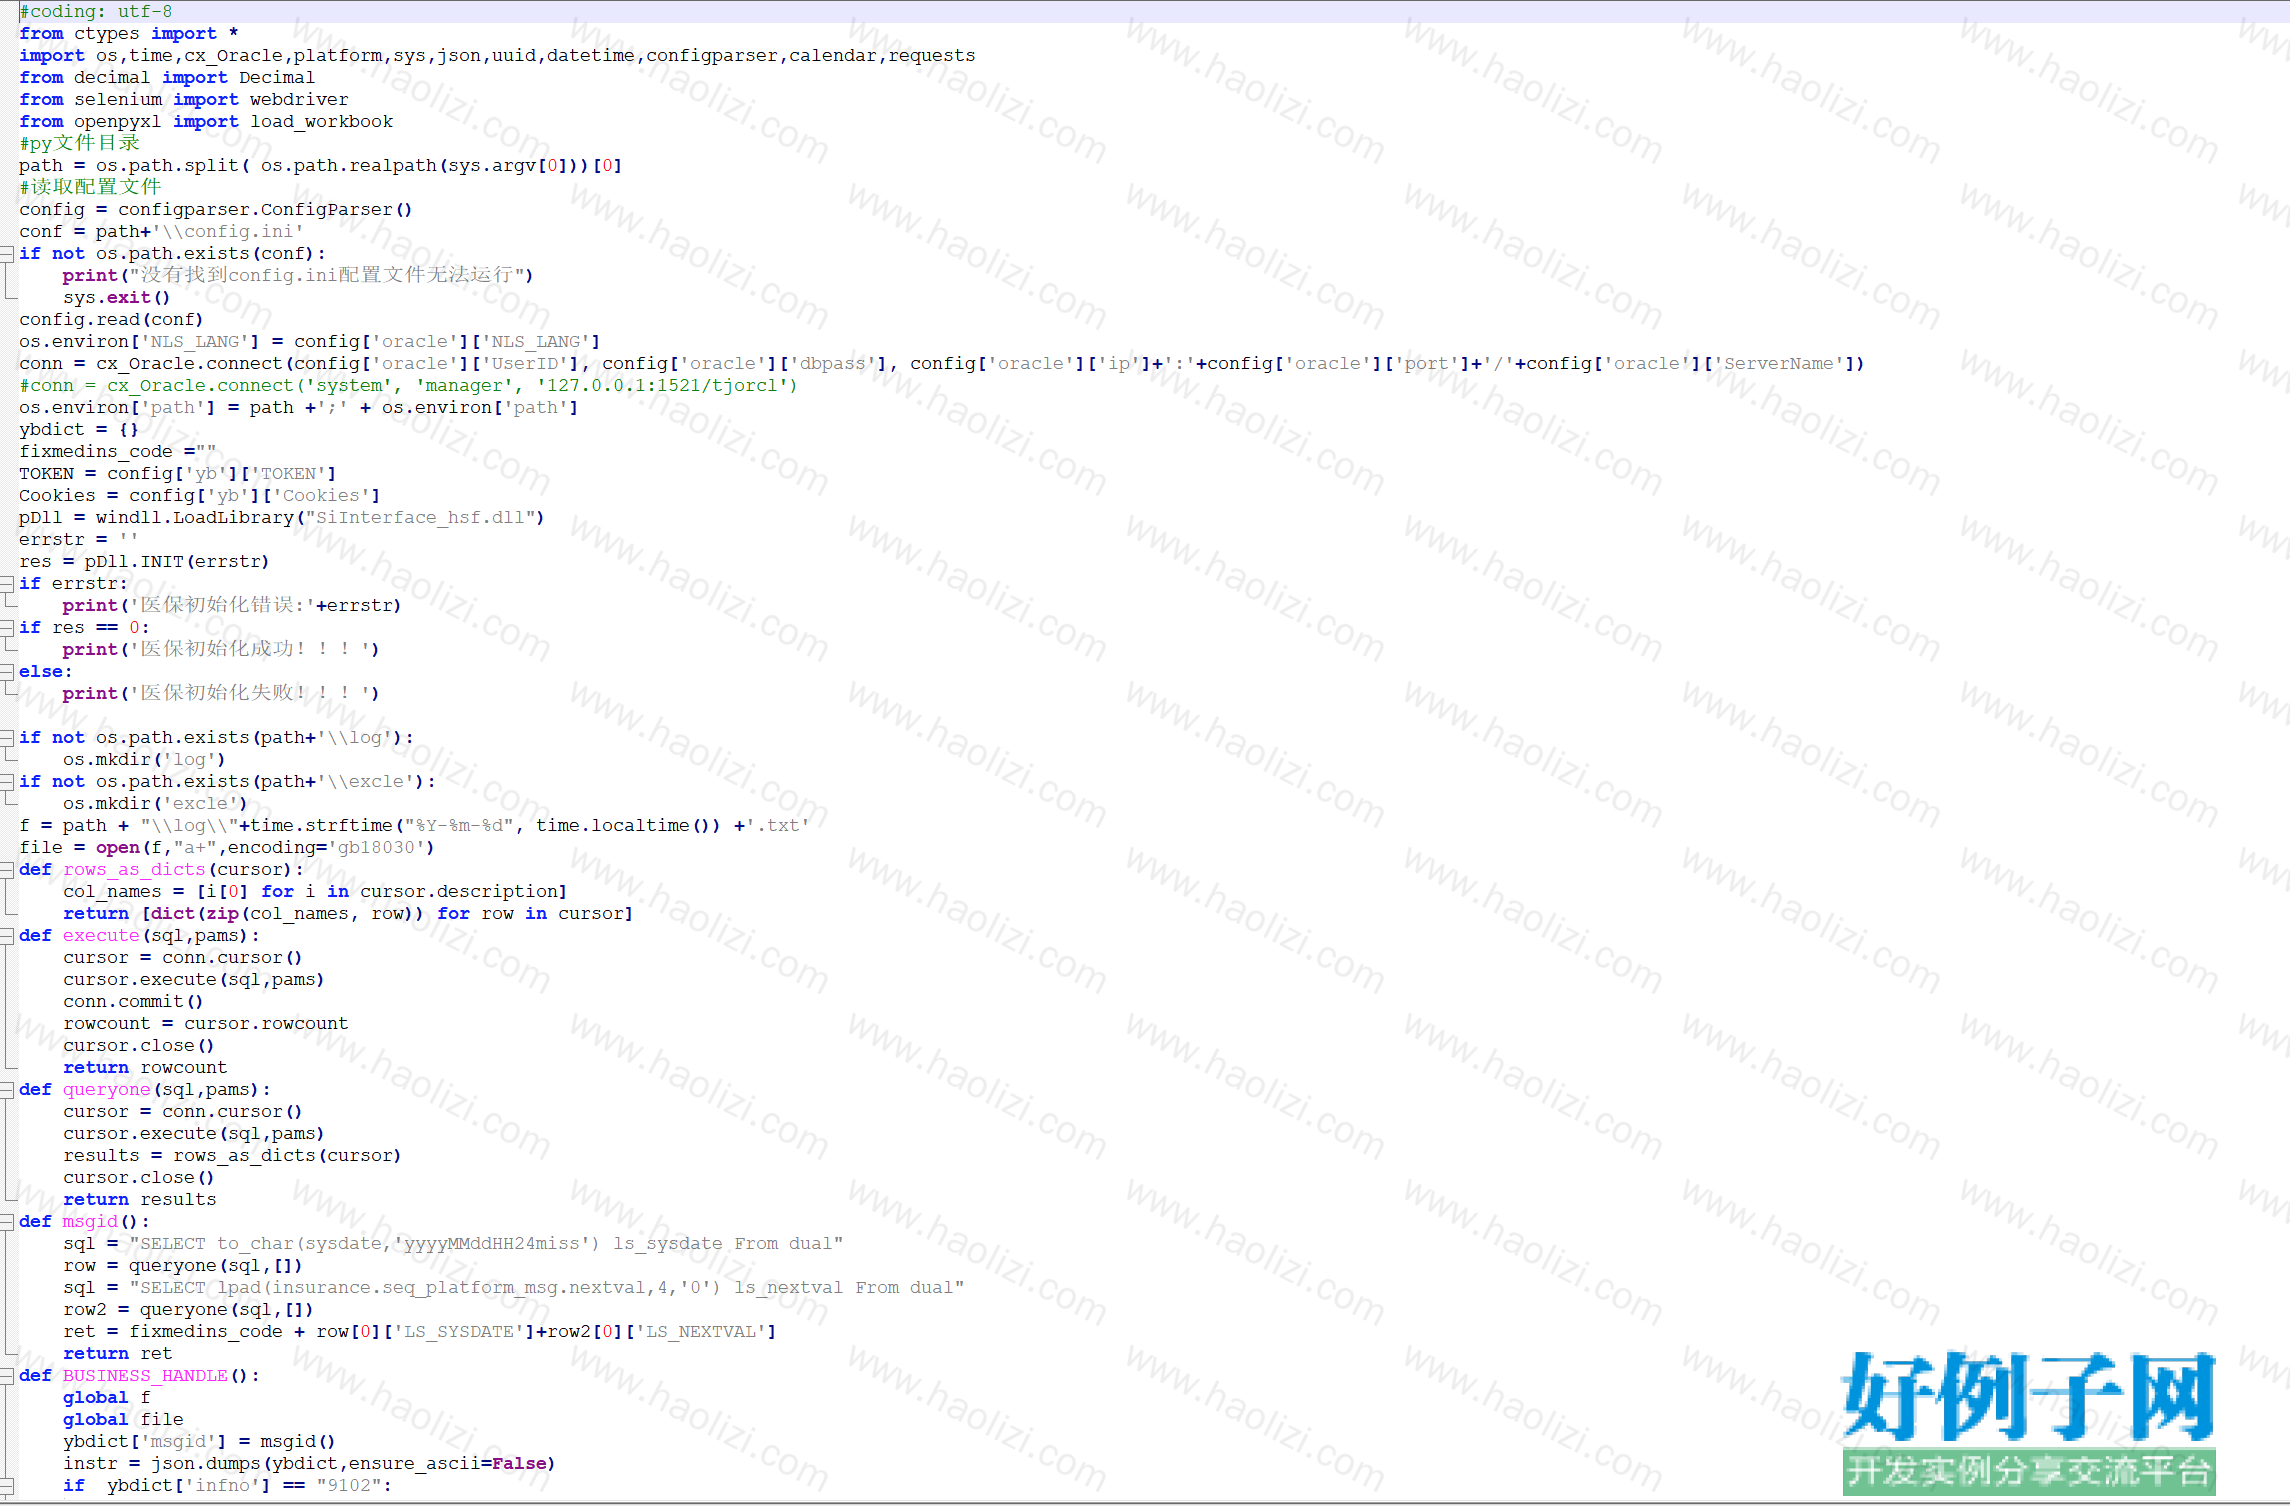This screenshot has height=1506, width=2290.
Task: Click the ybdict['msgid'] = msgid() line
Action: (199, 1442)
